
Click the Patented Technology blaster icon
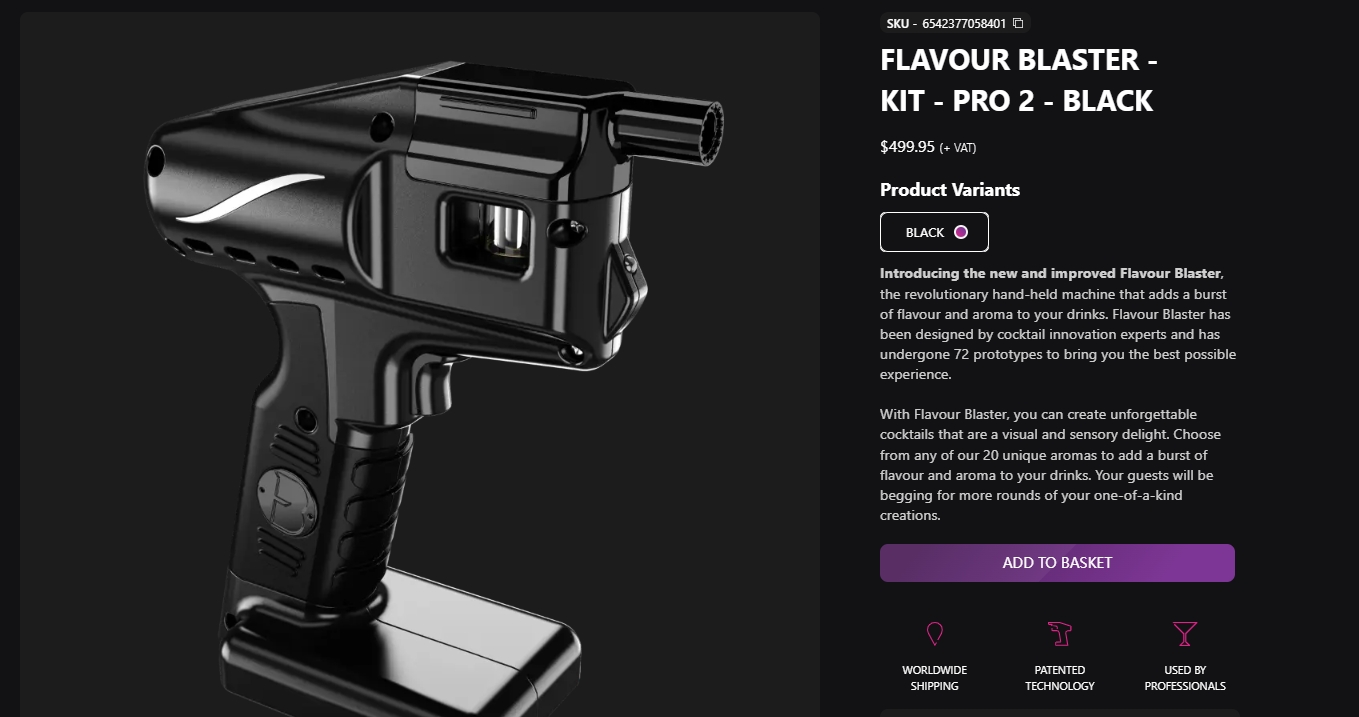(1059, 634)
